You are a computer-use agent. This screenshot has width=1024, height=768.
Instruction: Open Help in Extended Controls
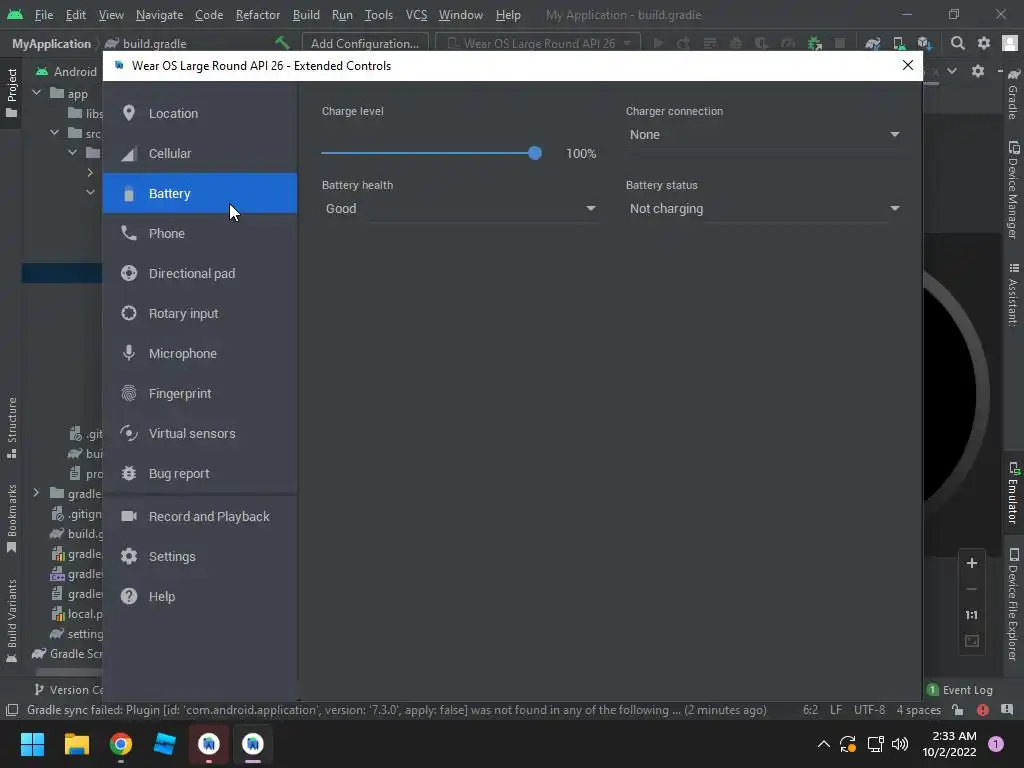pyautogui.click(x=200, y=596)
